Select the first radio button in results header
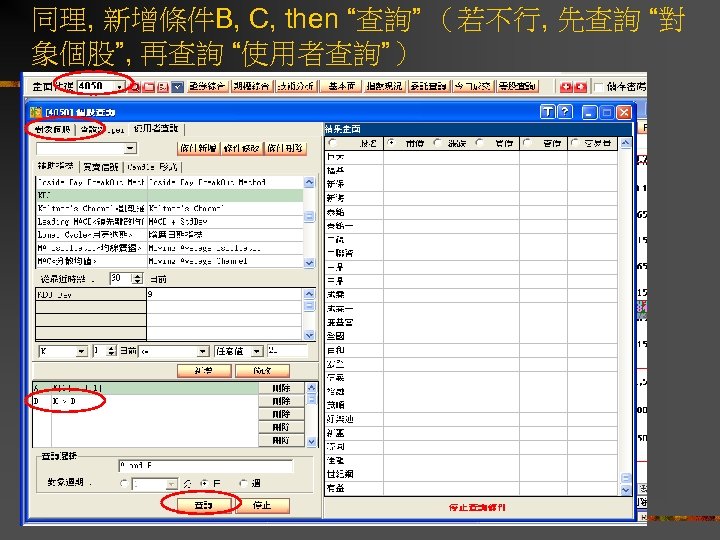 pos(332,143)
